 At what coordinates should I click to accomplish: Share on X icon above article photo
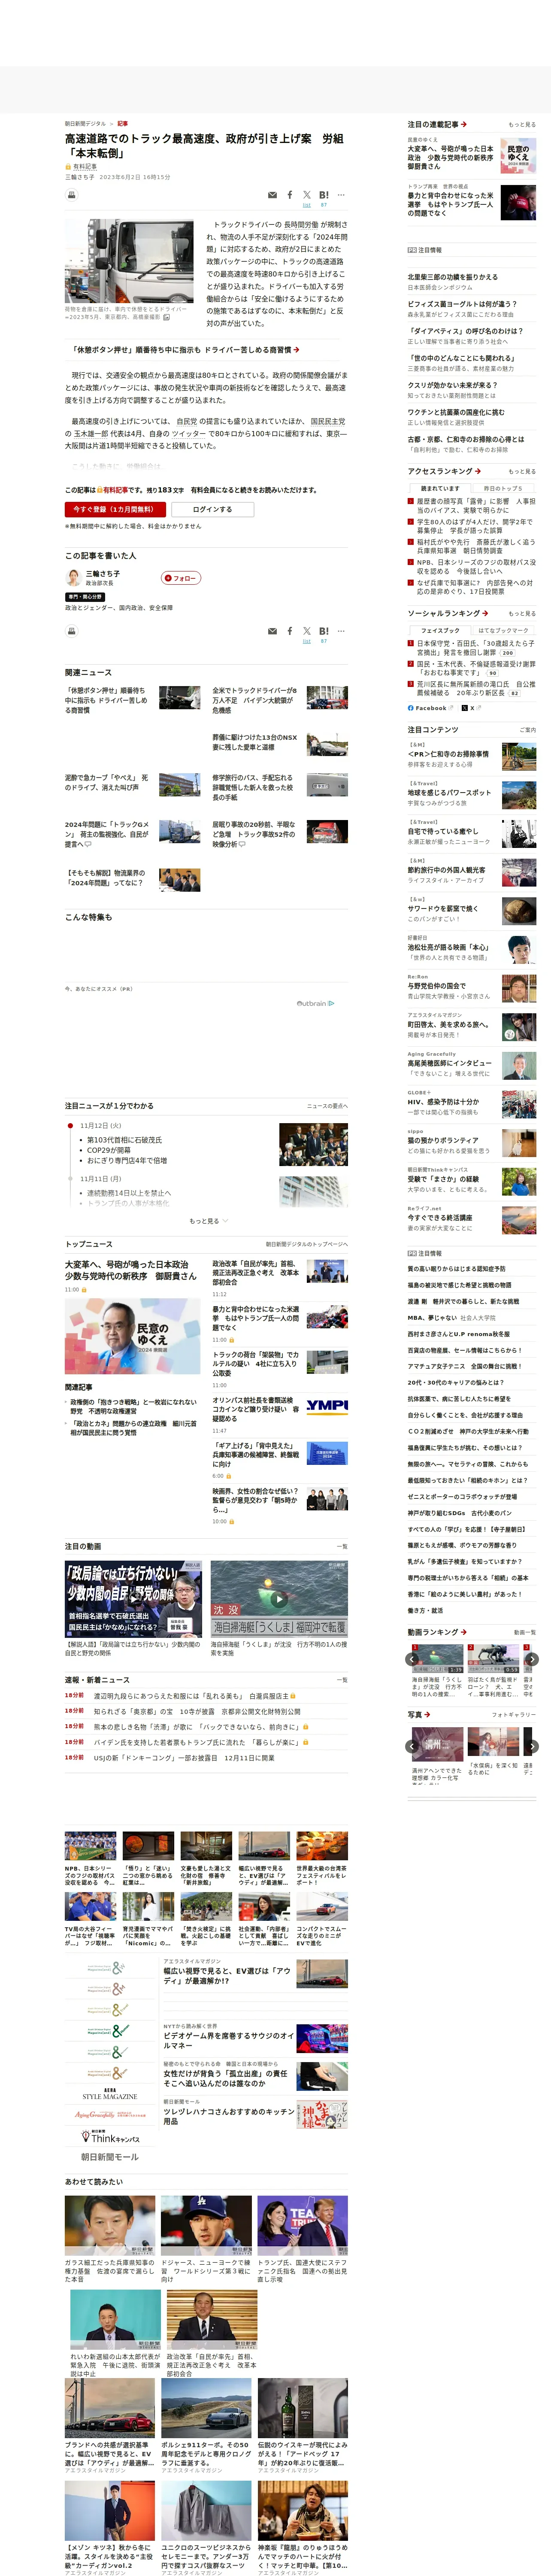(x=307, y=195)
